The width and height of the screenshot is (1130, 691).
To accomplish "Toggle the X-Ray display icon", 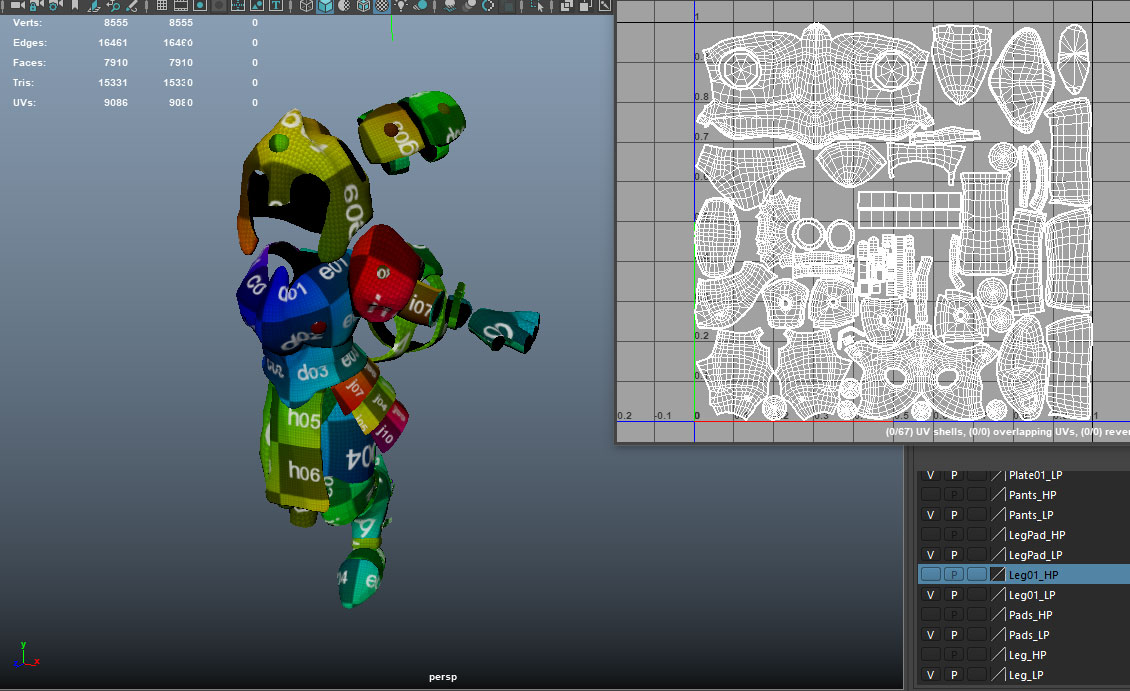I will (x=567, y=6).
